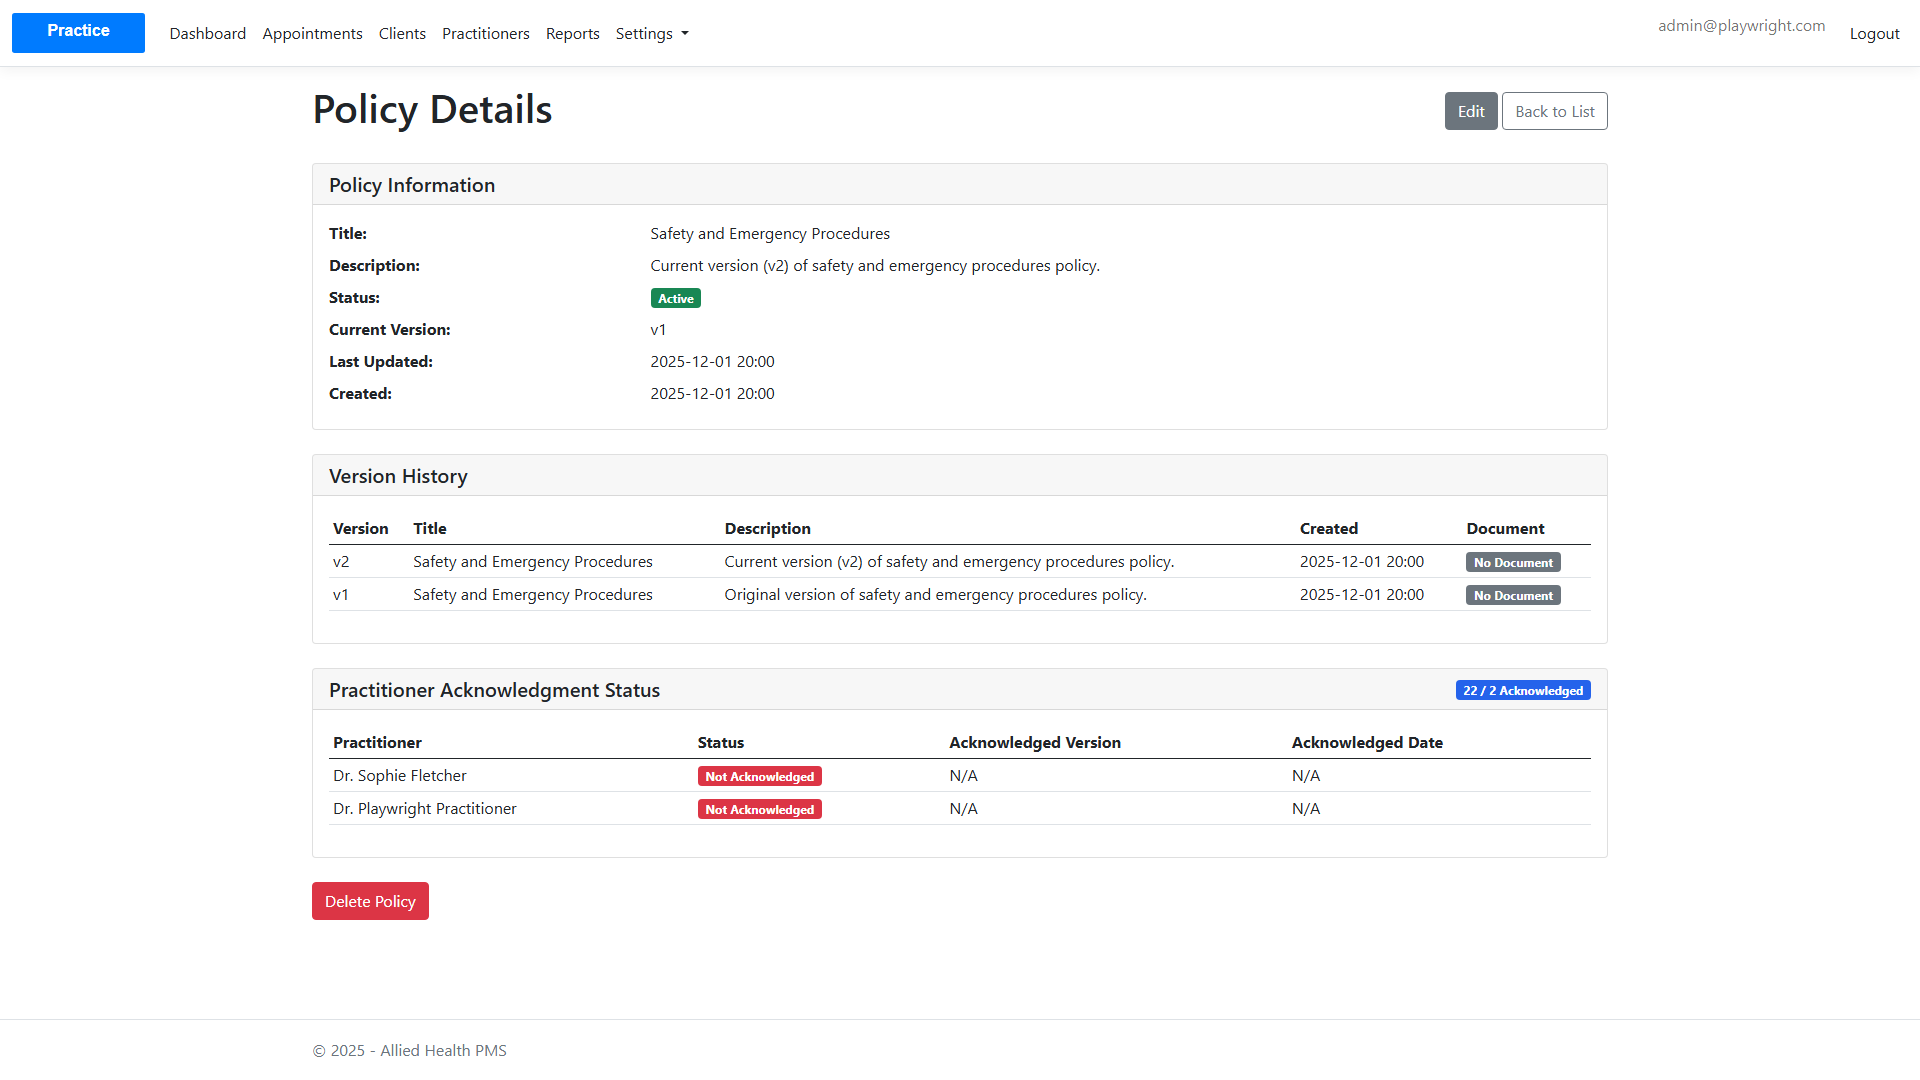
Task: Click Dr. Playwright Practitioner's Not Acknowledged badge
Action: click(760, 809)
